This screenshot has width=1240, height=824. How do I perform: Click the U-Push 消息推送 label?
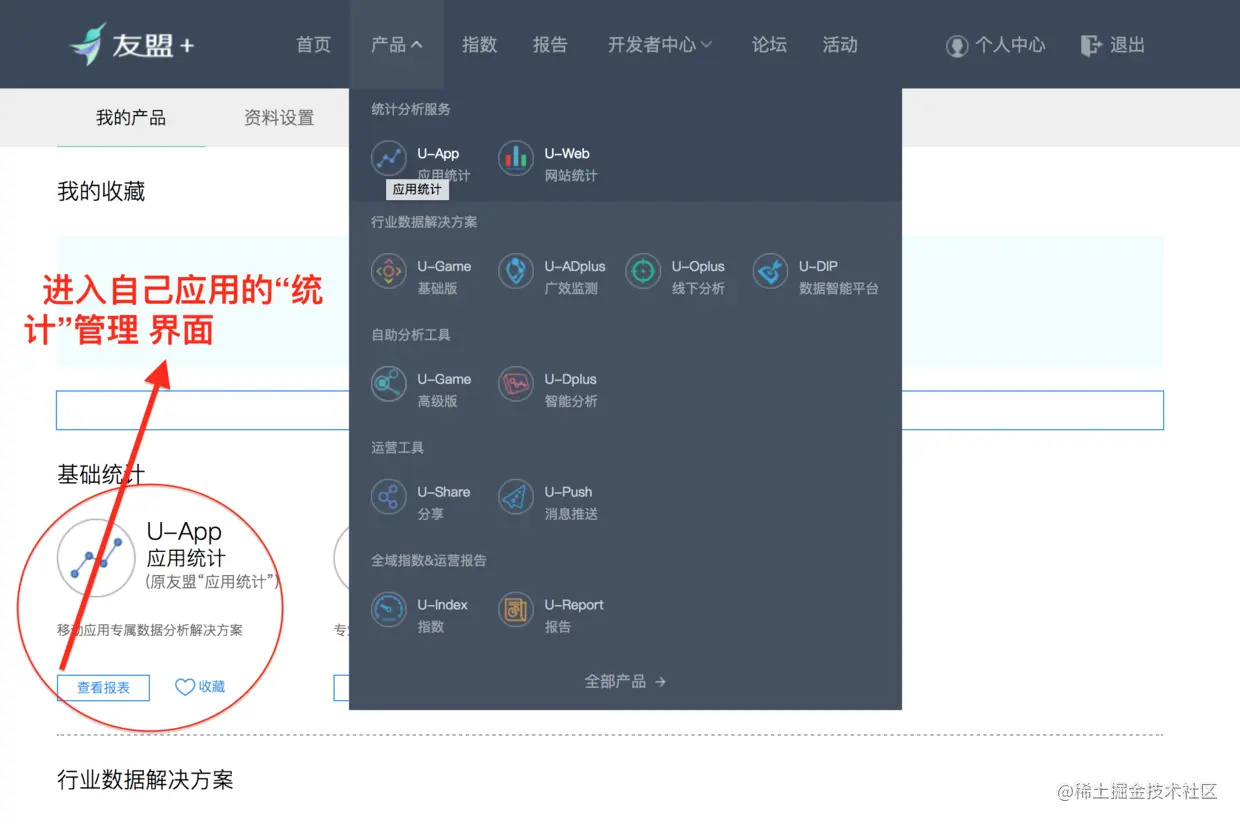click(571, 503)
